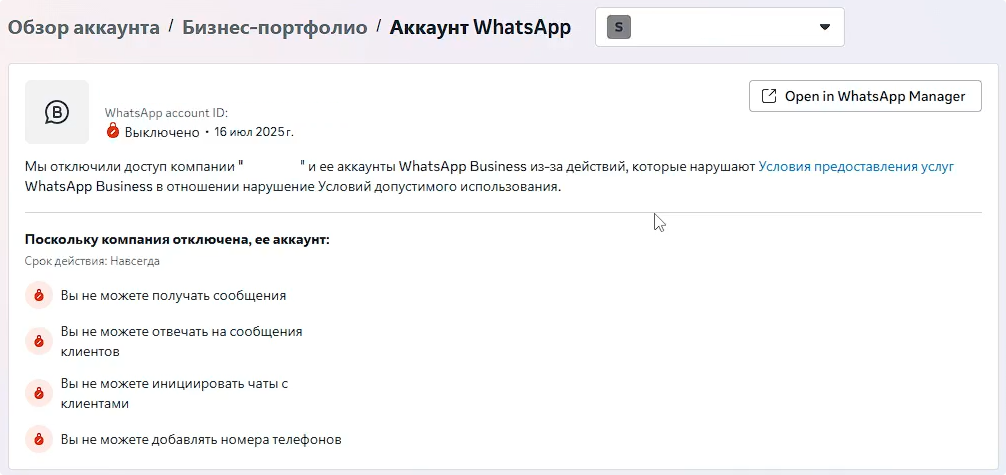
Task: Click the restriction icon beside "получать сообщения"
Action: click(x=38, y=296)
